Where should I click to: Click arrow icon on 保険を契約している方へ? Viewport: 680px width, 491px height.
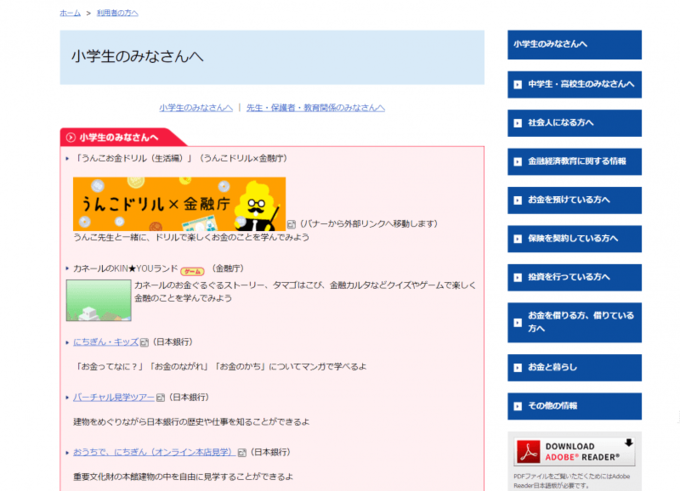pos(518,239)
